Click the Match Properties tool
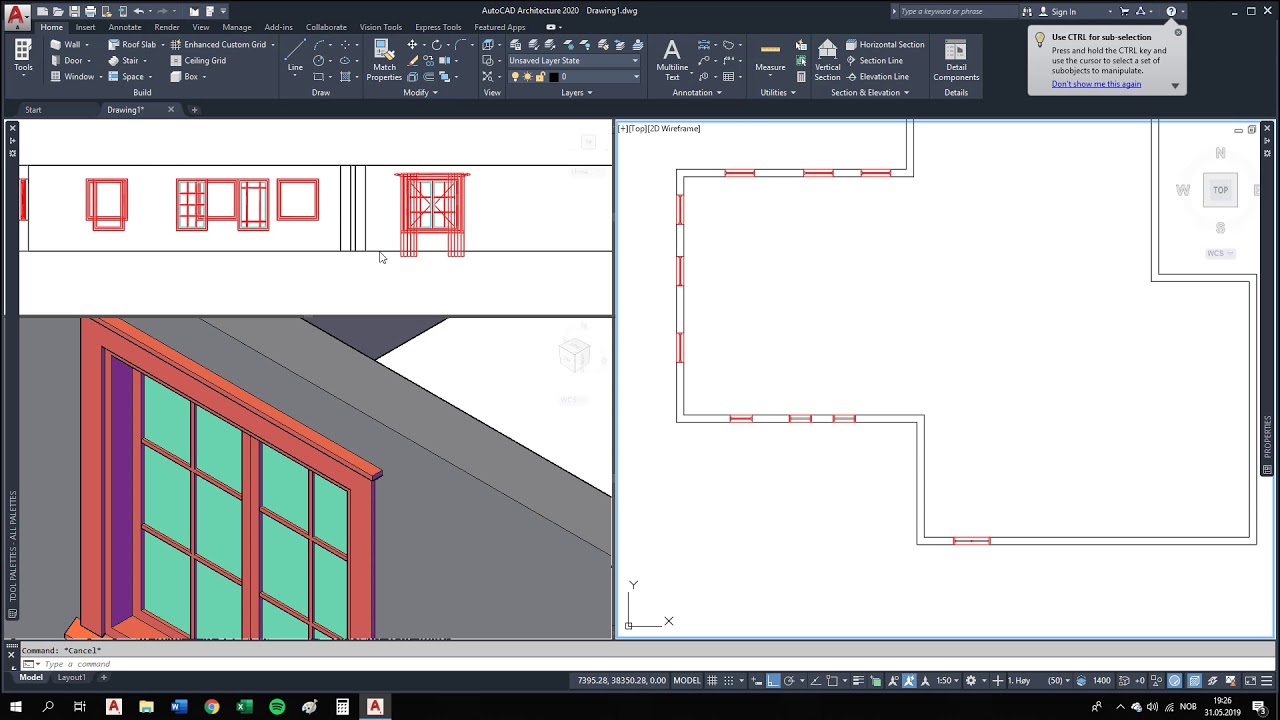The image size is (1280, 720). click(x=384, y=60)
